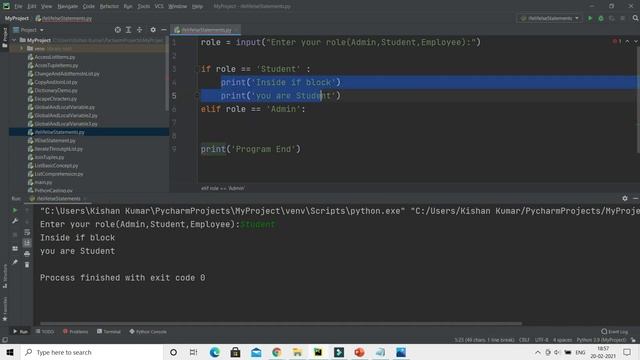This screenshot has width=640, height=360.
Task: Open the Refactor menu
Action: pyautogui.click(x=109, y=6)
